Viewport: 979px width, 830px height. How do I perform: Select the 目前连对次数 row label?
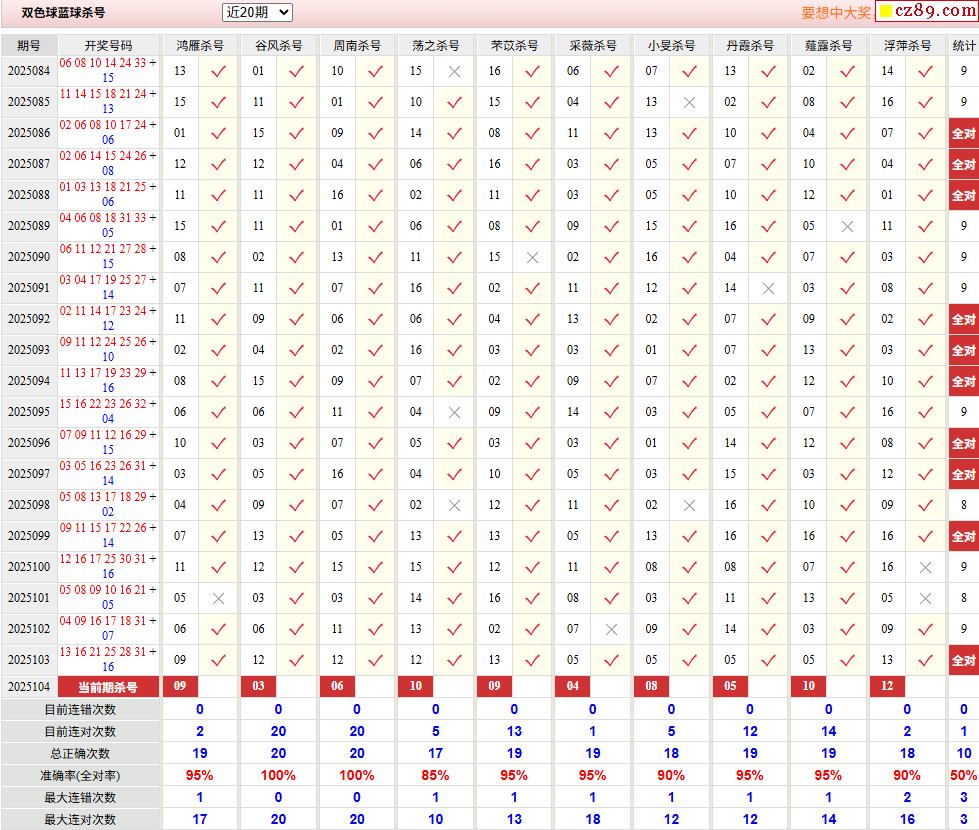(81, 731)
